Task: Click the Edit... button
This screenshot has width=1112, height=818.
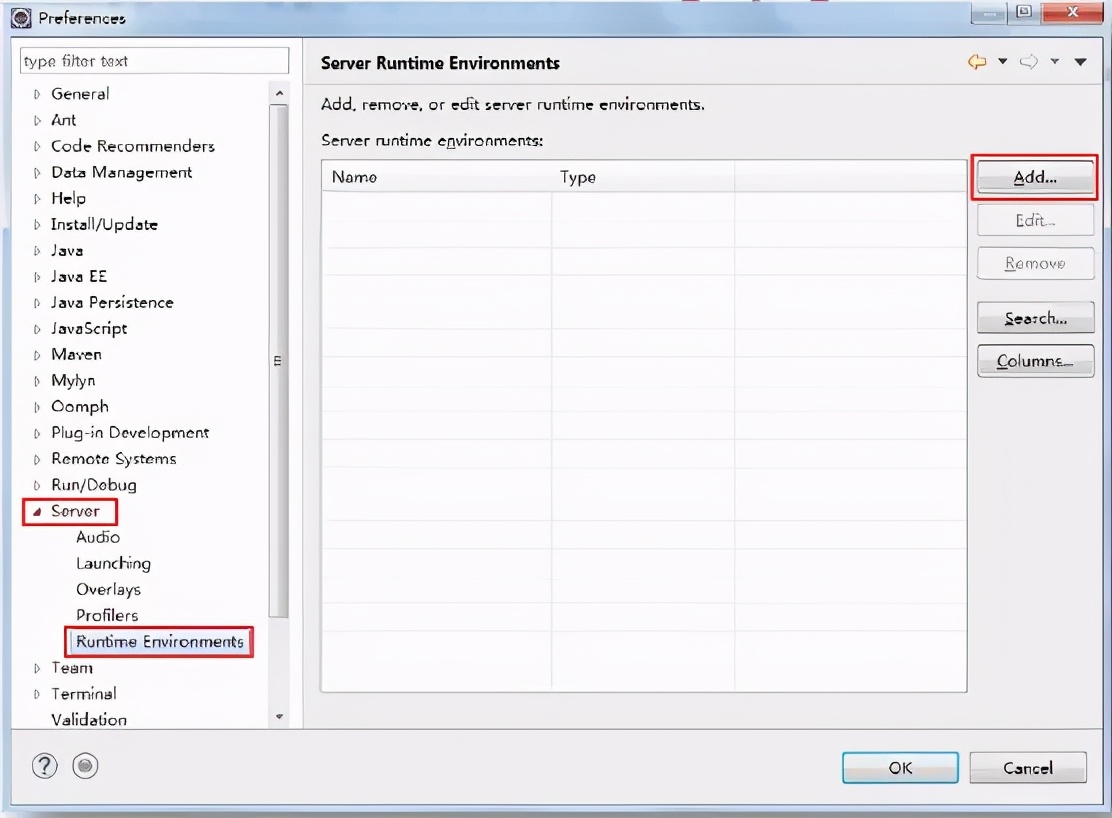Action: click(1035, 221)
